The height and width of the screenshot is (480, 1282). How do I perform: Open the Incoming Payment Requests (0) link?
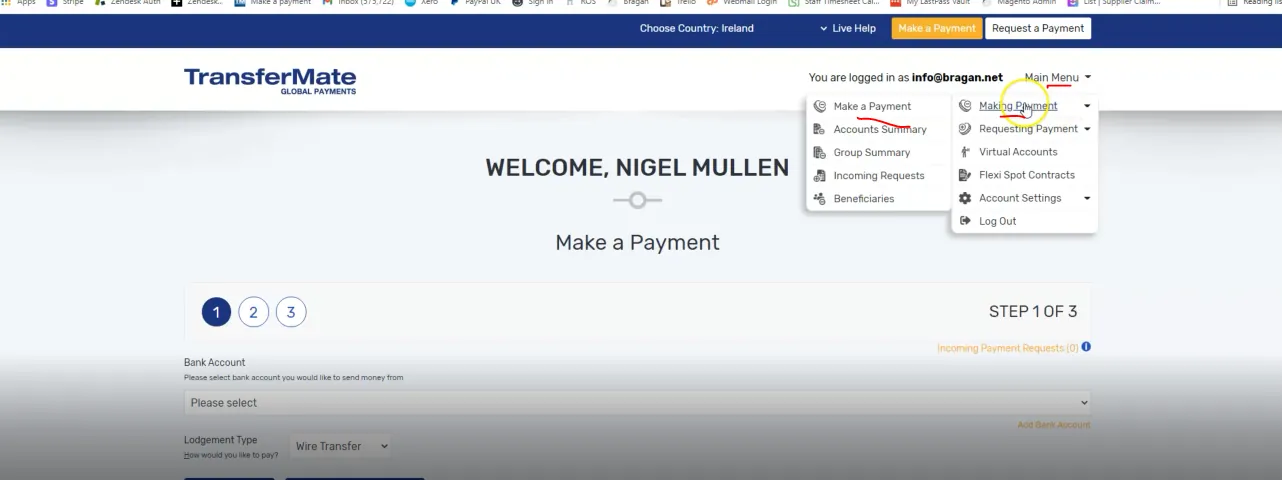click(1008, 348)
